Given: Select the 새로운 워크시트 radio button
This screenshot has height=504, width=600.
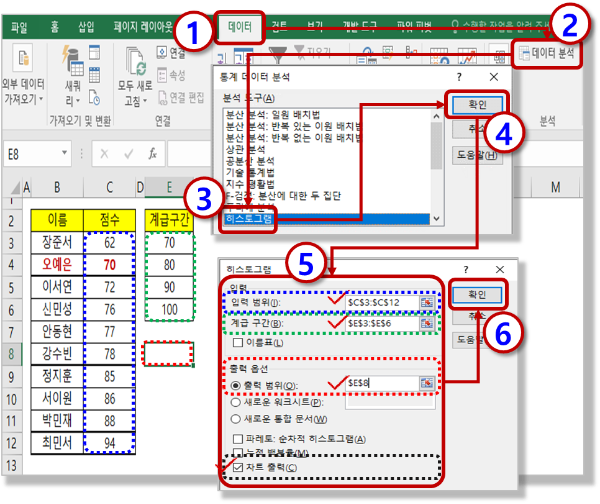Looking at the screenshot, I should click(x=236, y=402).
